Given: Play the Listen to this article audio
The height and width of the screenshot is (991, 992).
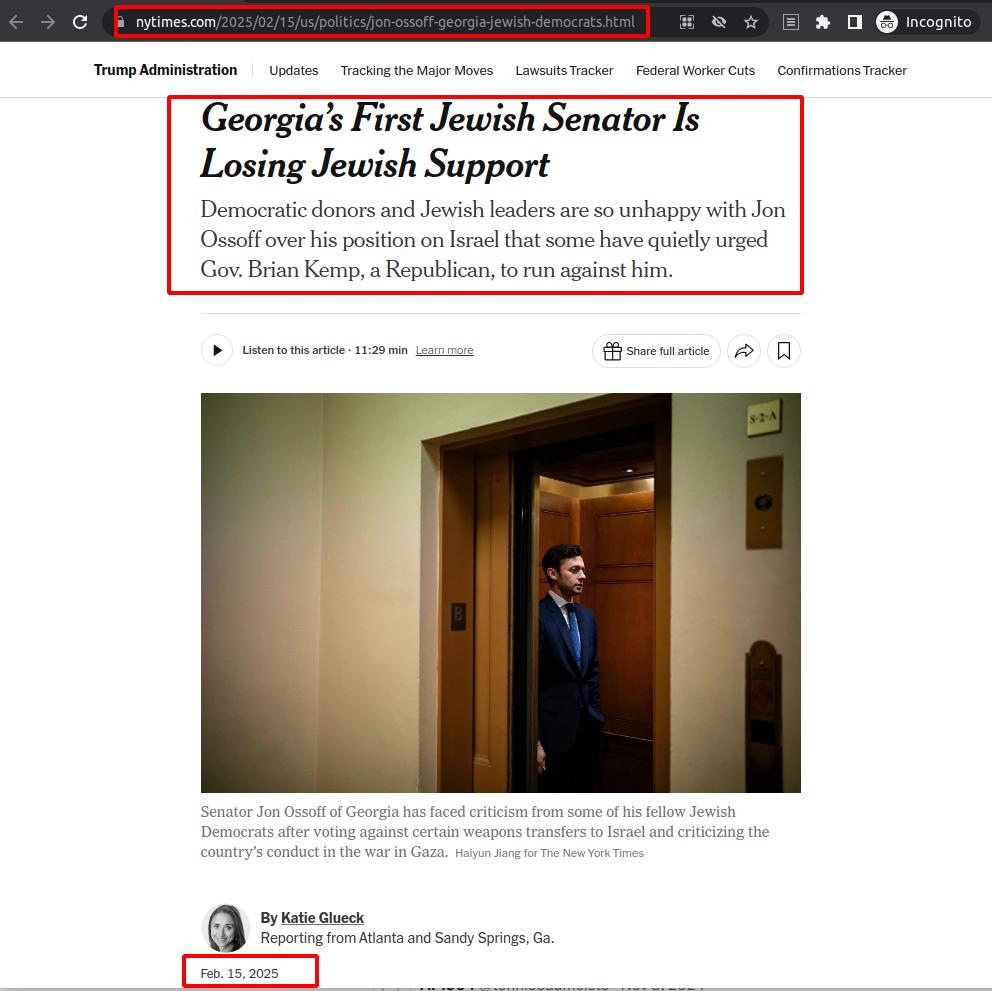Looking at the screenshot, I should pos(217,350).
